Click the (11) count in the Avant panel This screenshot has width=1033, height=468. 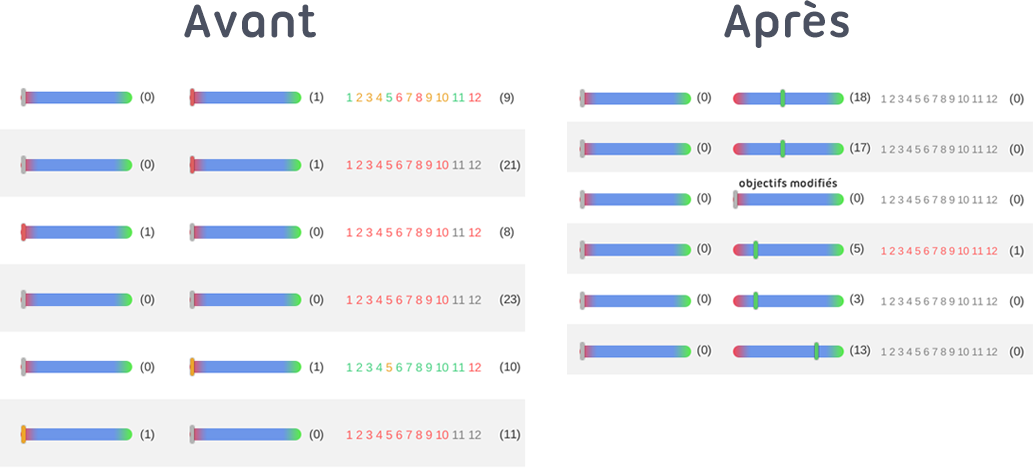[509, 435]
